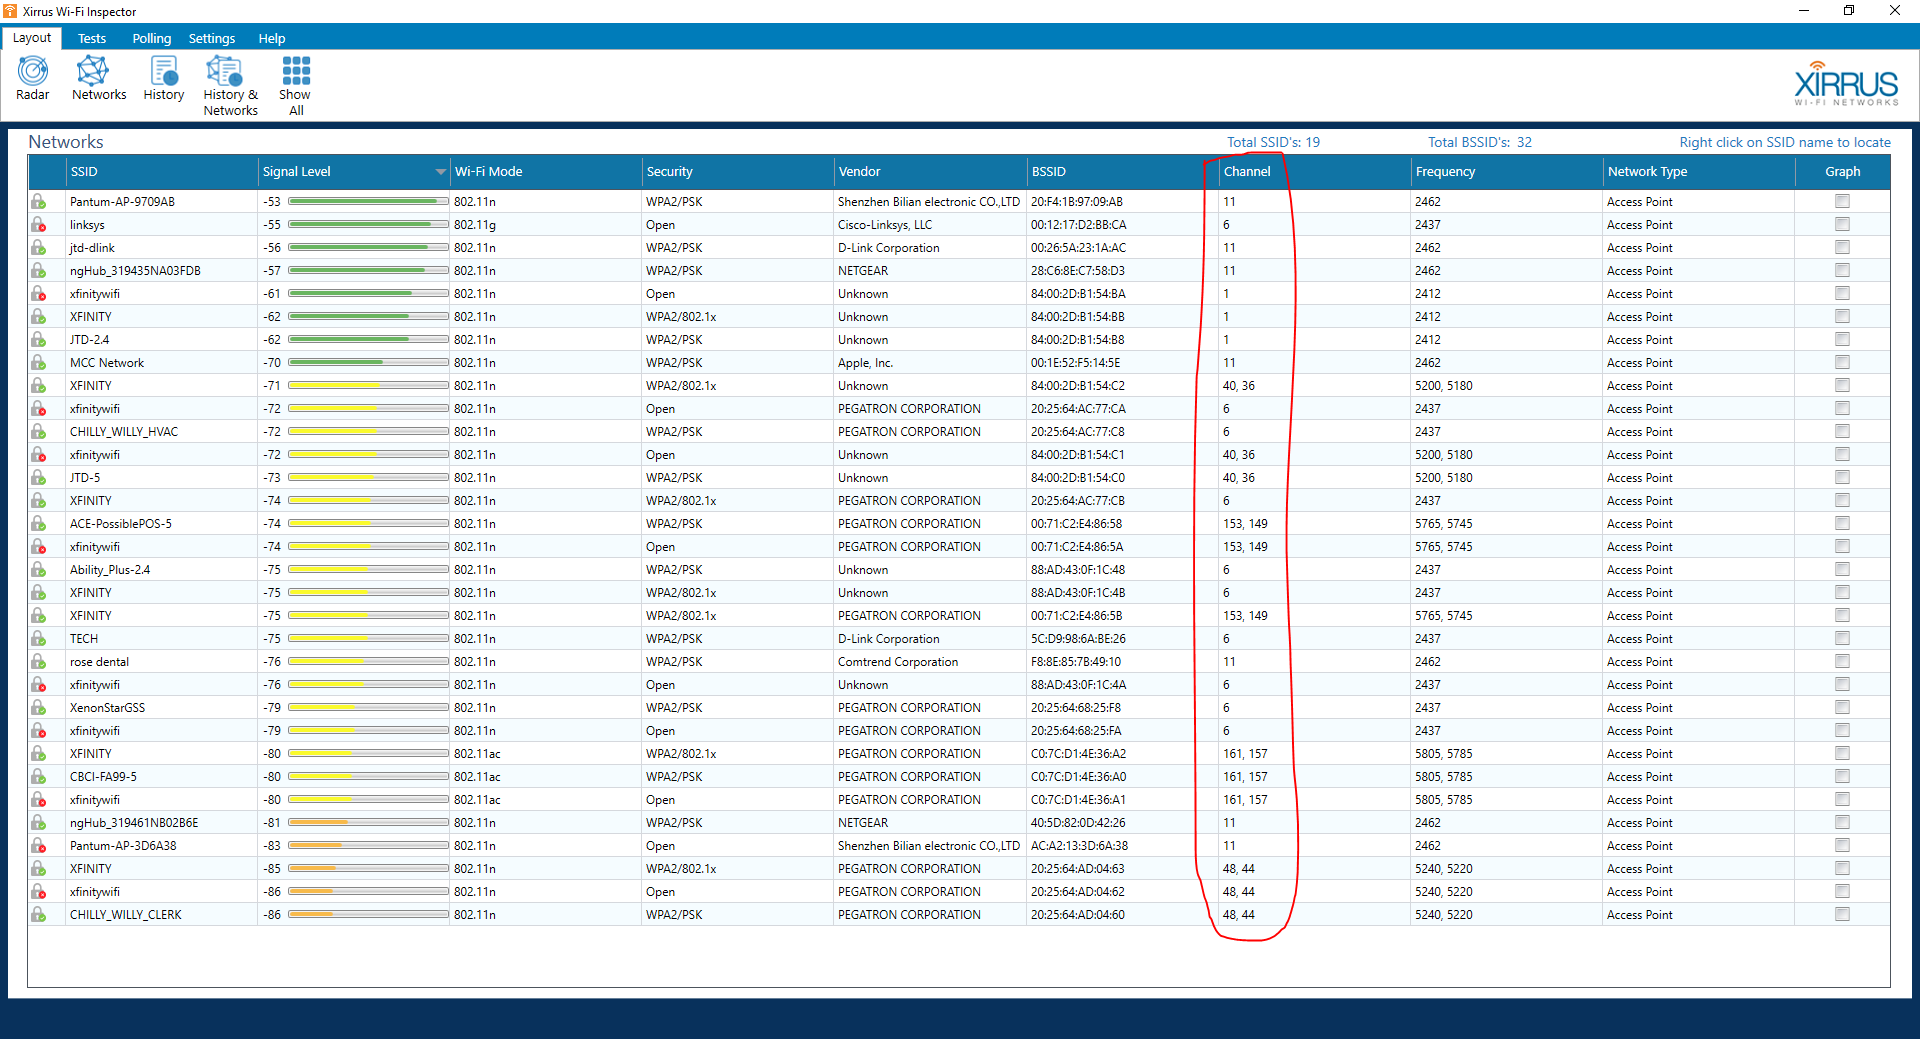This screenshot has width=1920, height=1039.
Task: Toggle Signal Level sort arrow
Action: (x=440, y=172)
